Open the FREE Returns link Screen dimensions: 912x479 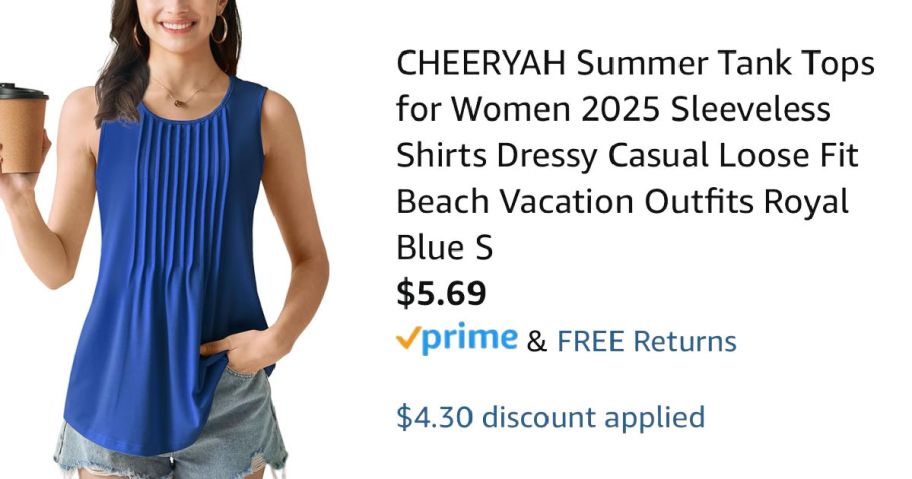pos(647,341)
